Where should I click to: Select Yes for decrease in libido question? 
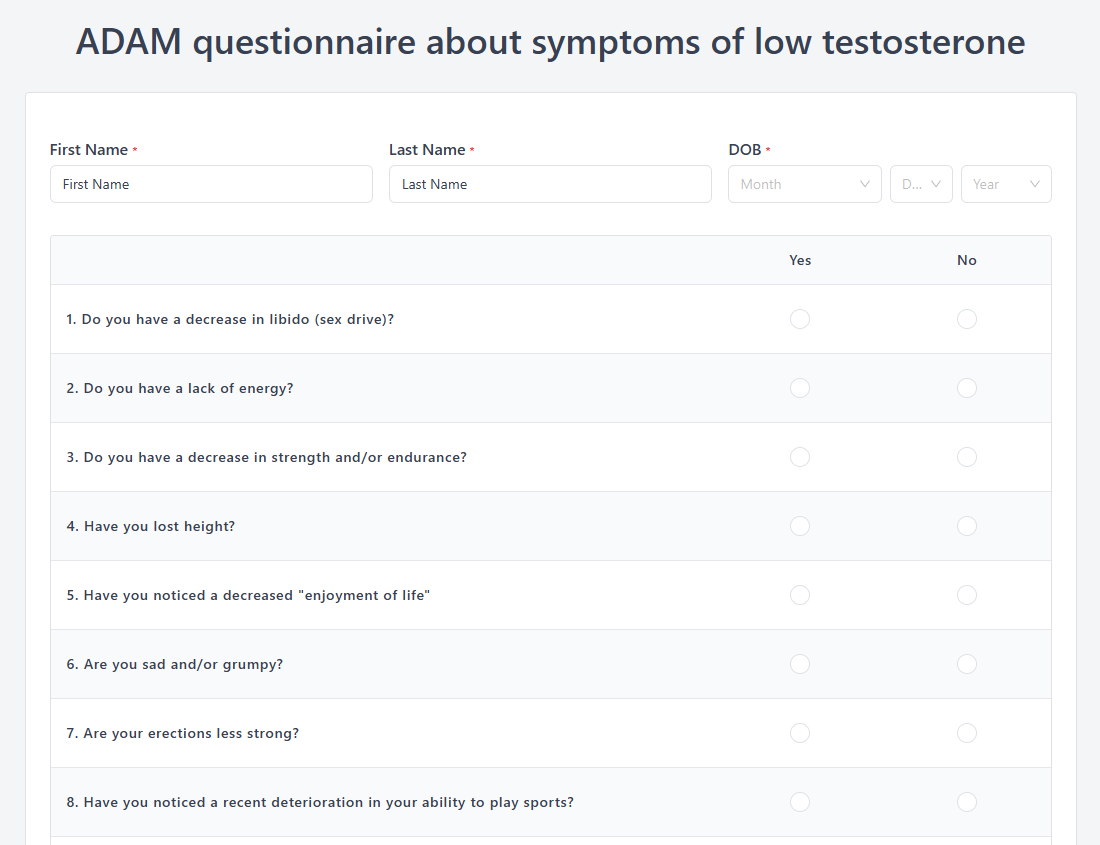800,319
